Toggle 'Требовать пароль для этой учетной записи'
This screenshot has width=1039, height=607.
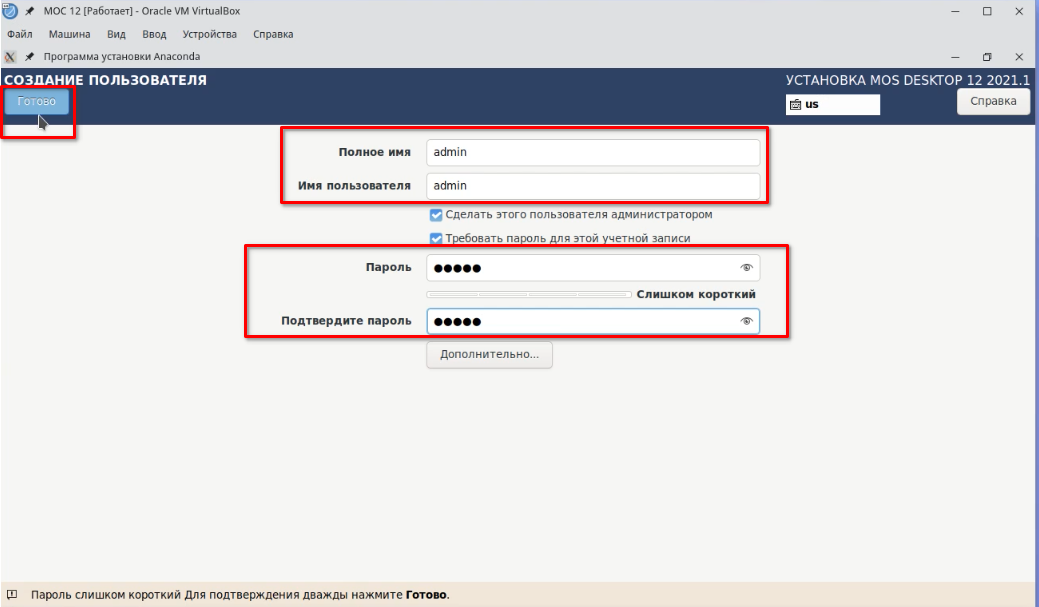pyautogui.click(x=436, y=239)
